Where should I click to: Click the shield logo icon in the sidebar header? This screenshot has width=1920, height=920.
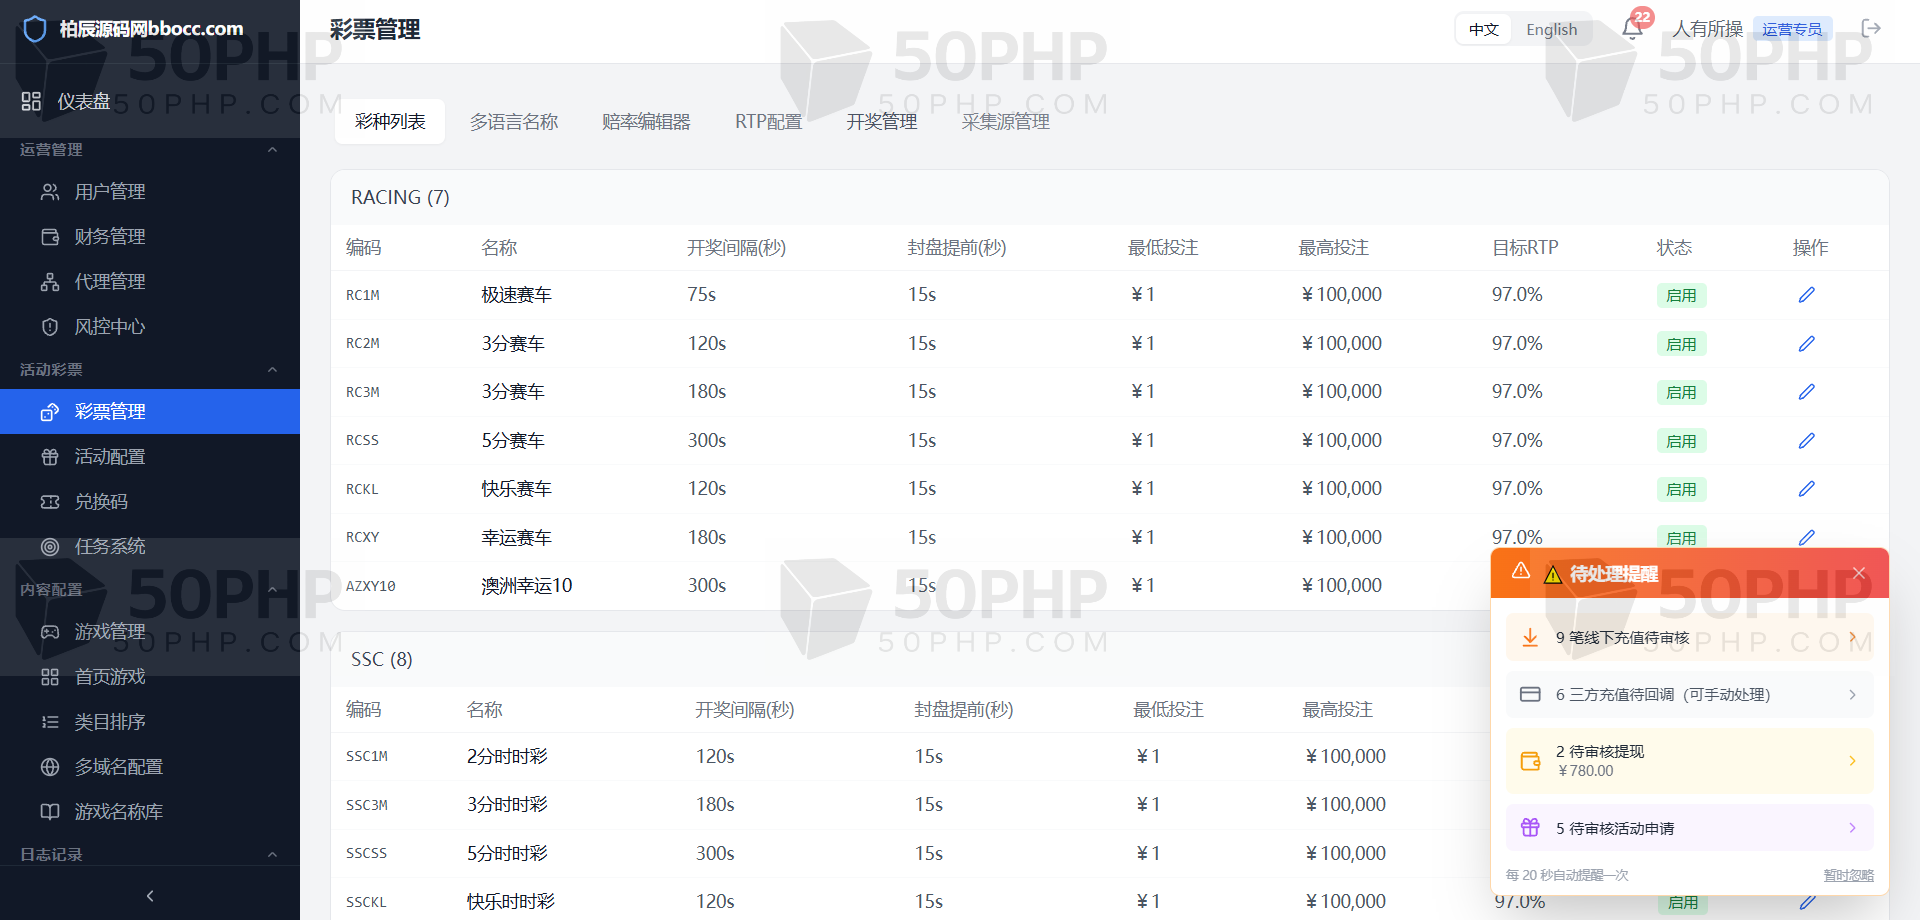point(35,29)
